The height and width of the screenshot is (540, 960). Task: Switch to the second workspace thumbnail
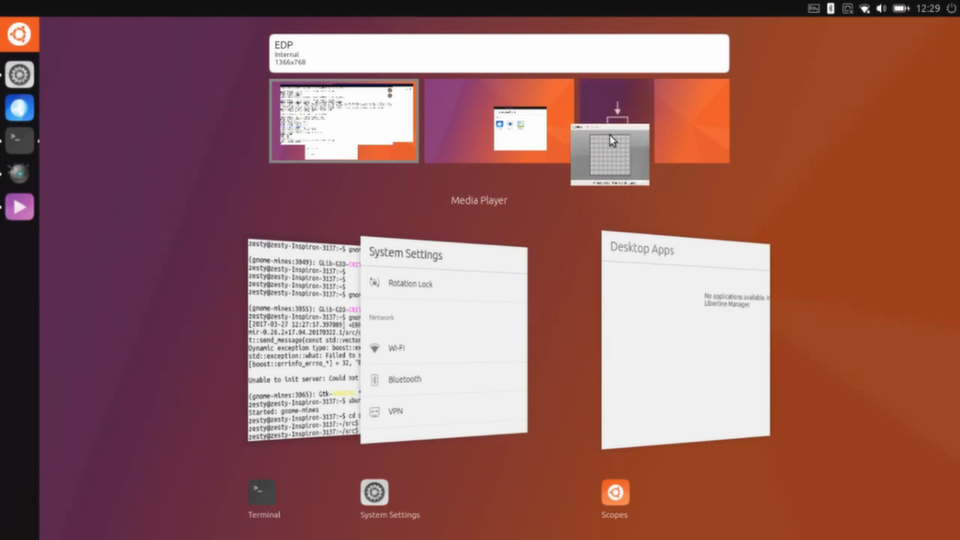tap(498, 121)
